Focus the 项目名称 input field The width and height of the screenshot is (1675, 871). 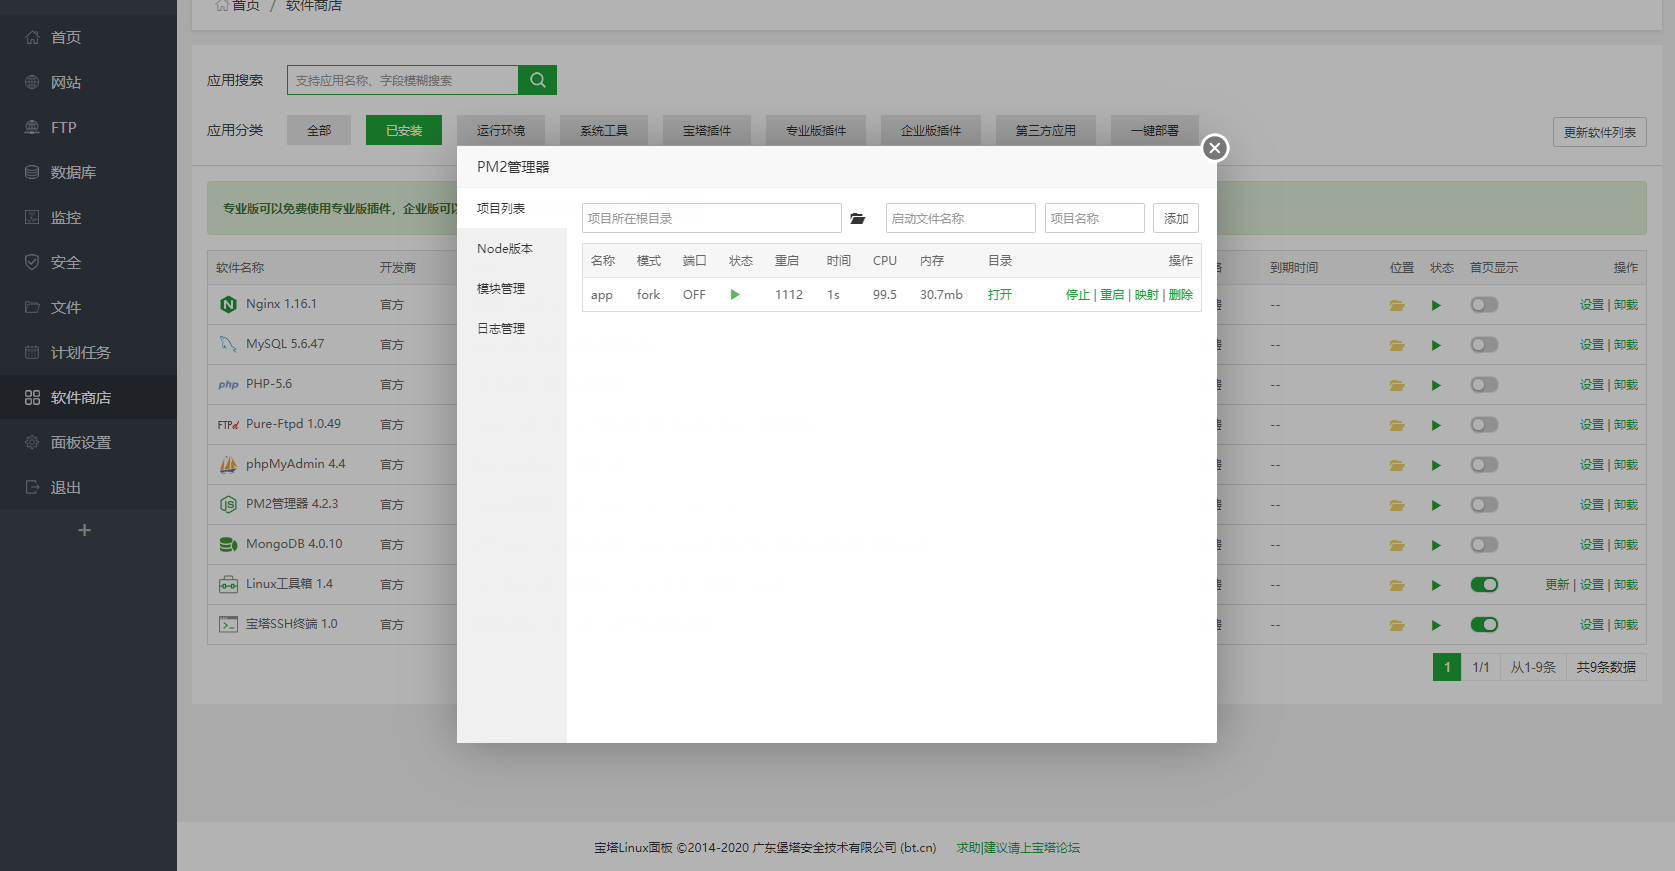tap(1095, 218)
